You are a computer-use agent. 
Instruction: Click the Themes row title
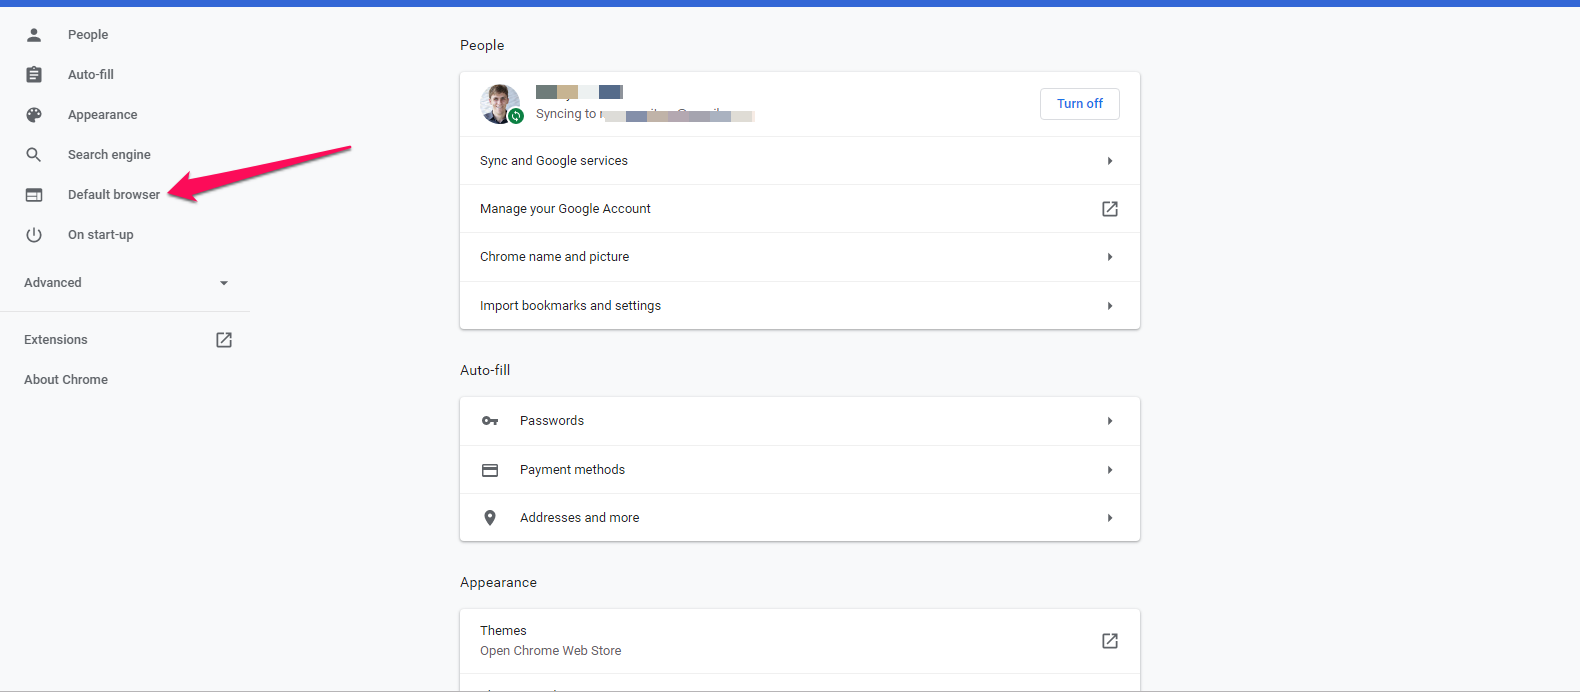point(503,631)
